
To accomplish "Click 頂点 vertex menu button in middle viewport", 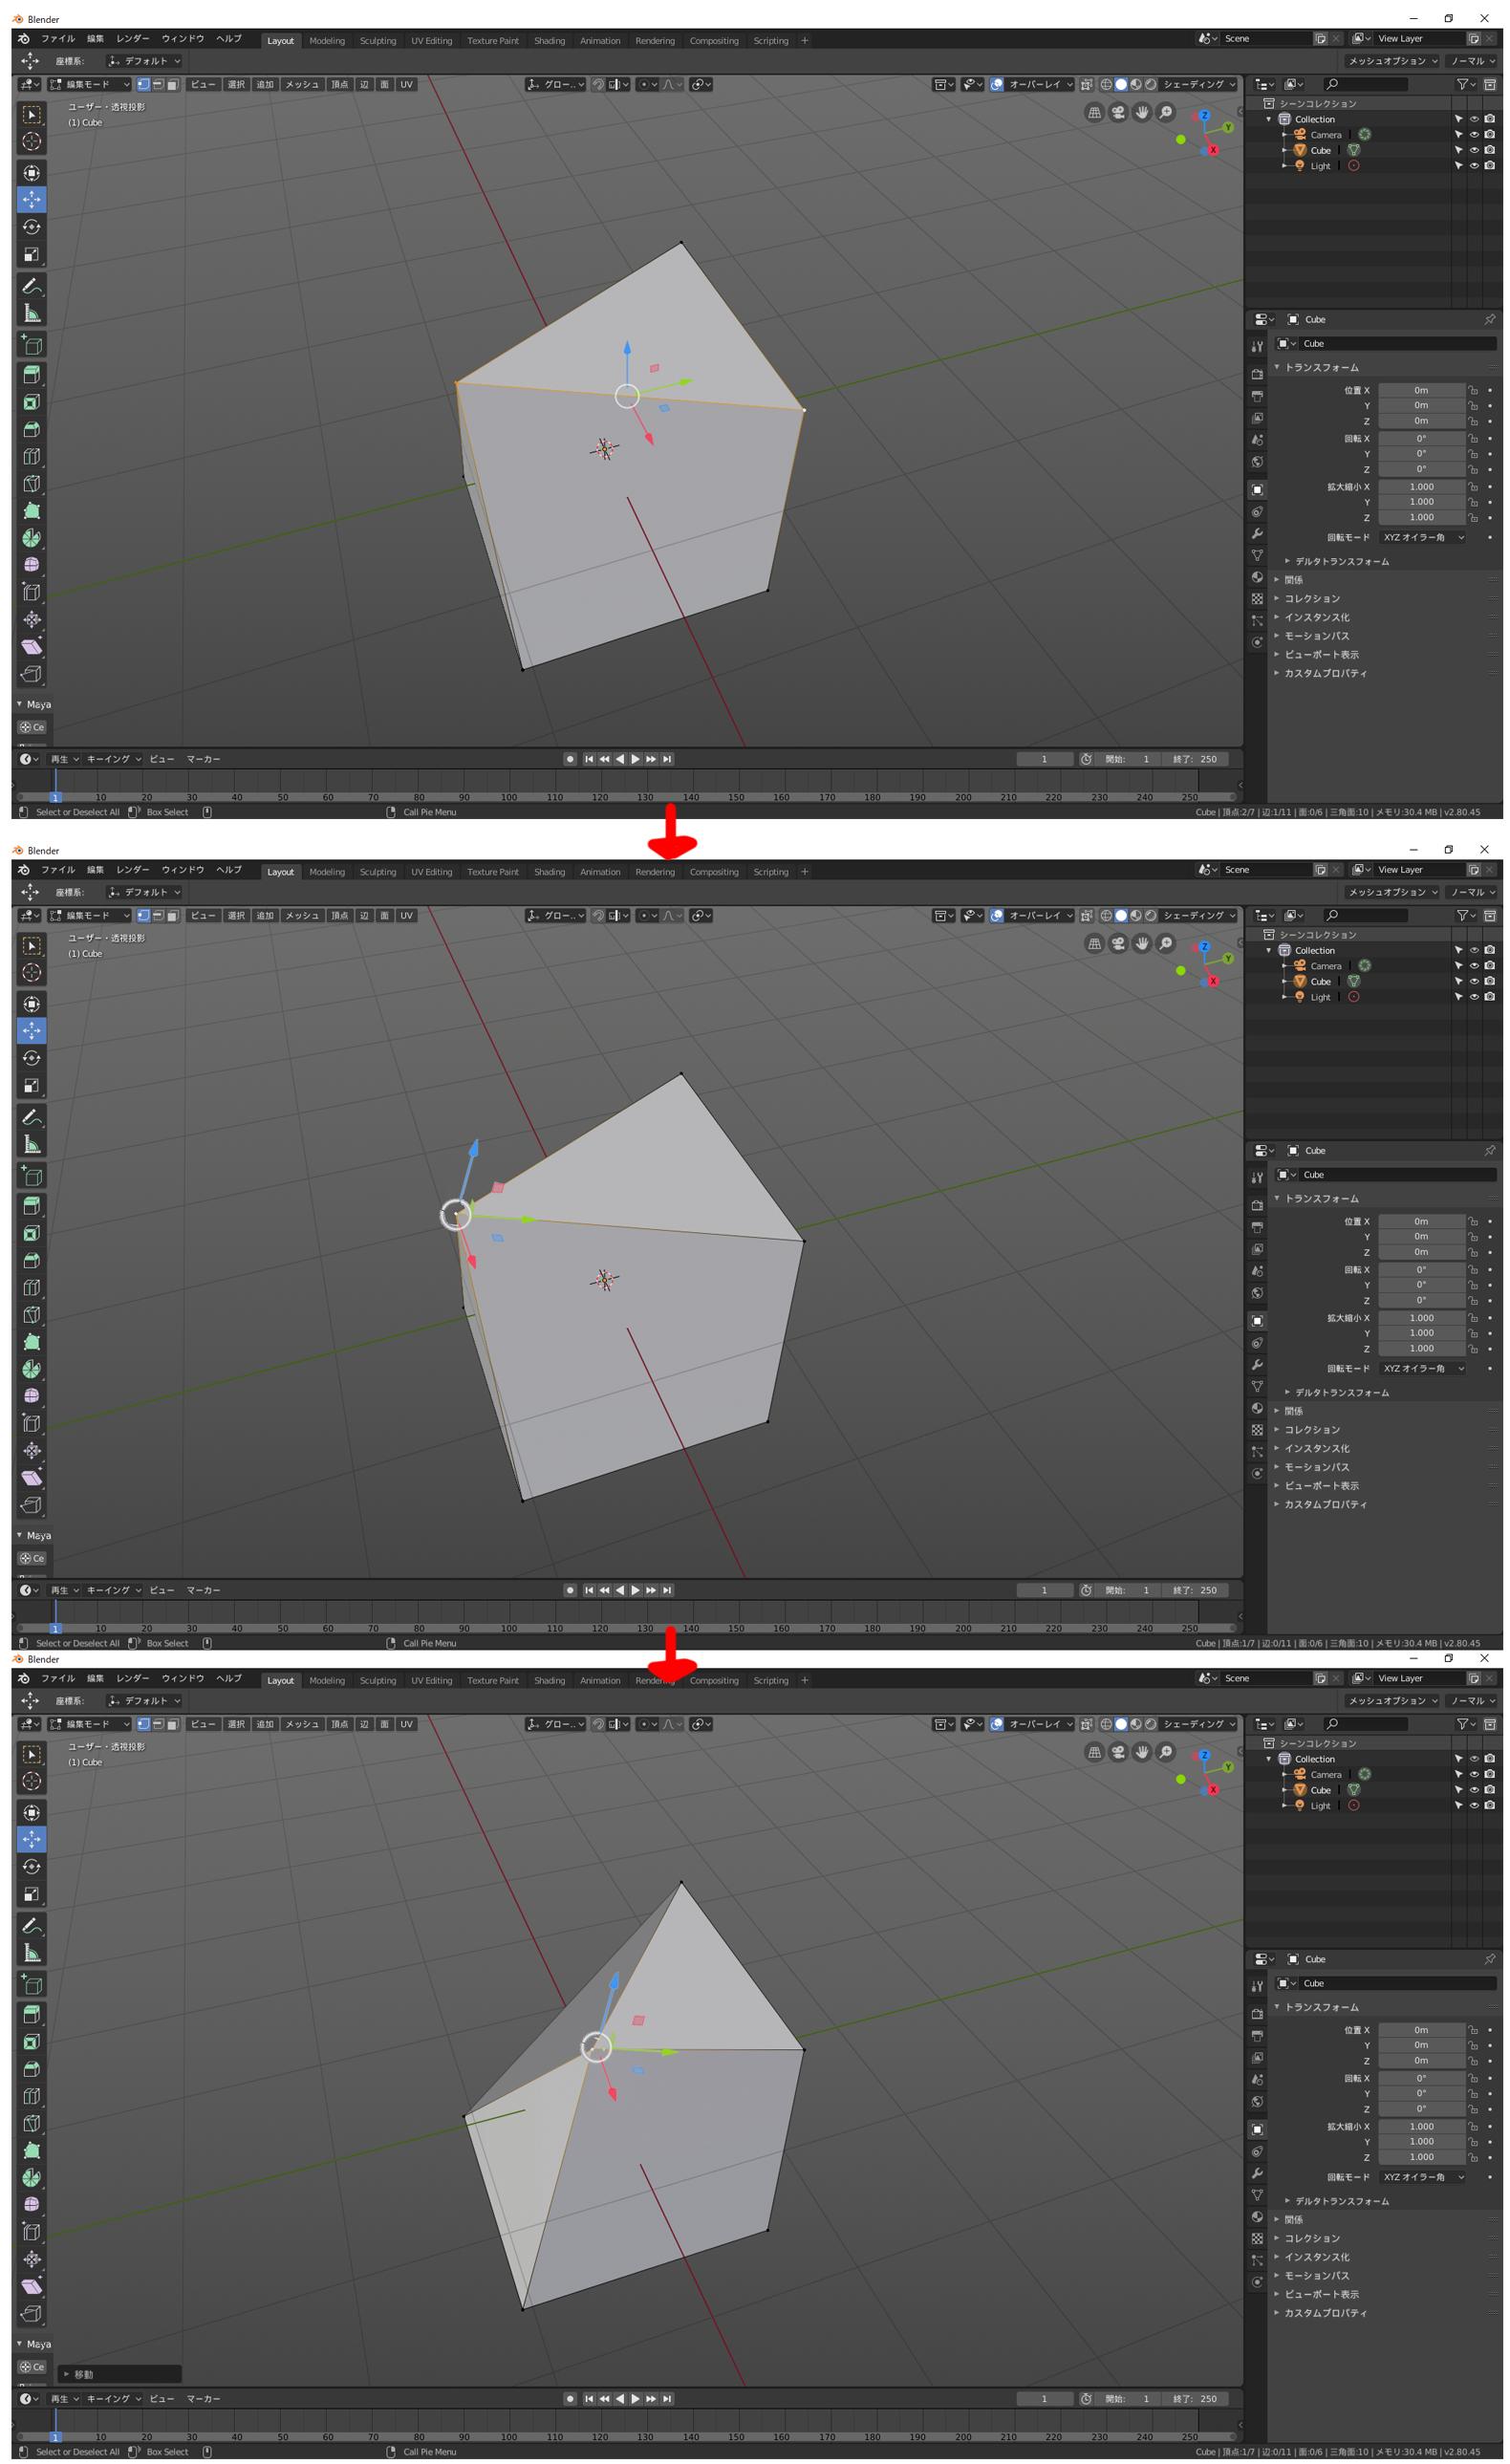I will coord(340,915).
